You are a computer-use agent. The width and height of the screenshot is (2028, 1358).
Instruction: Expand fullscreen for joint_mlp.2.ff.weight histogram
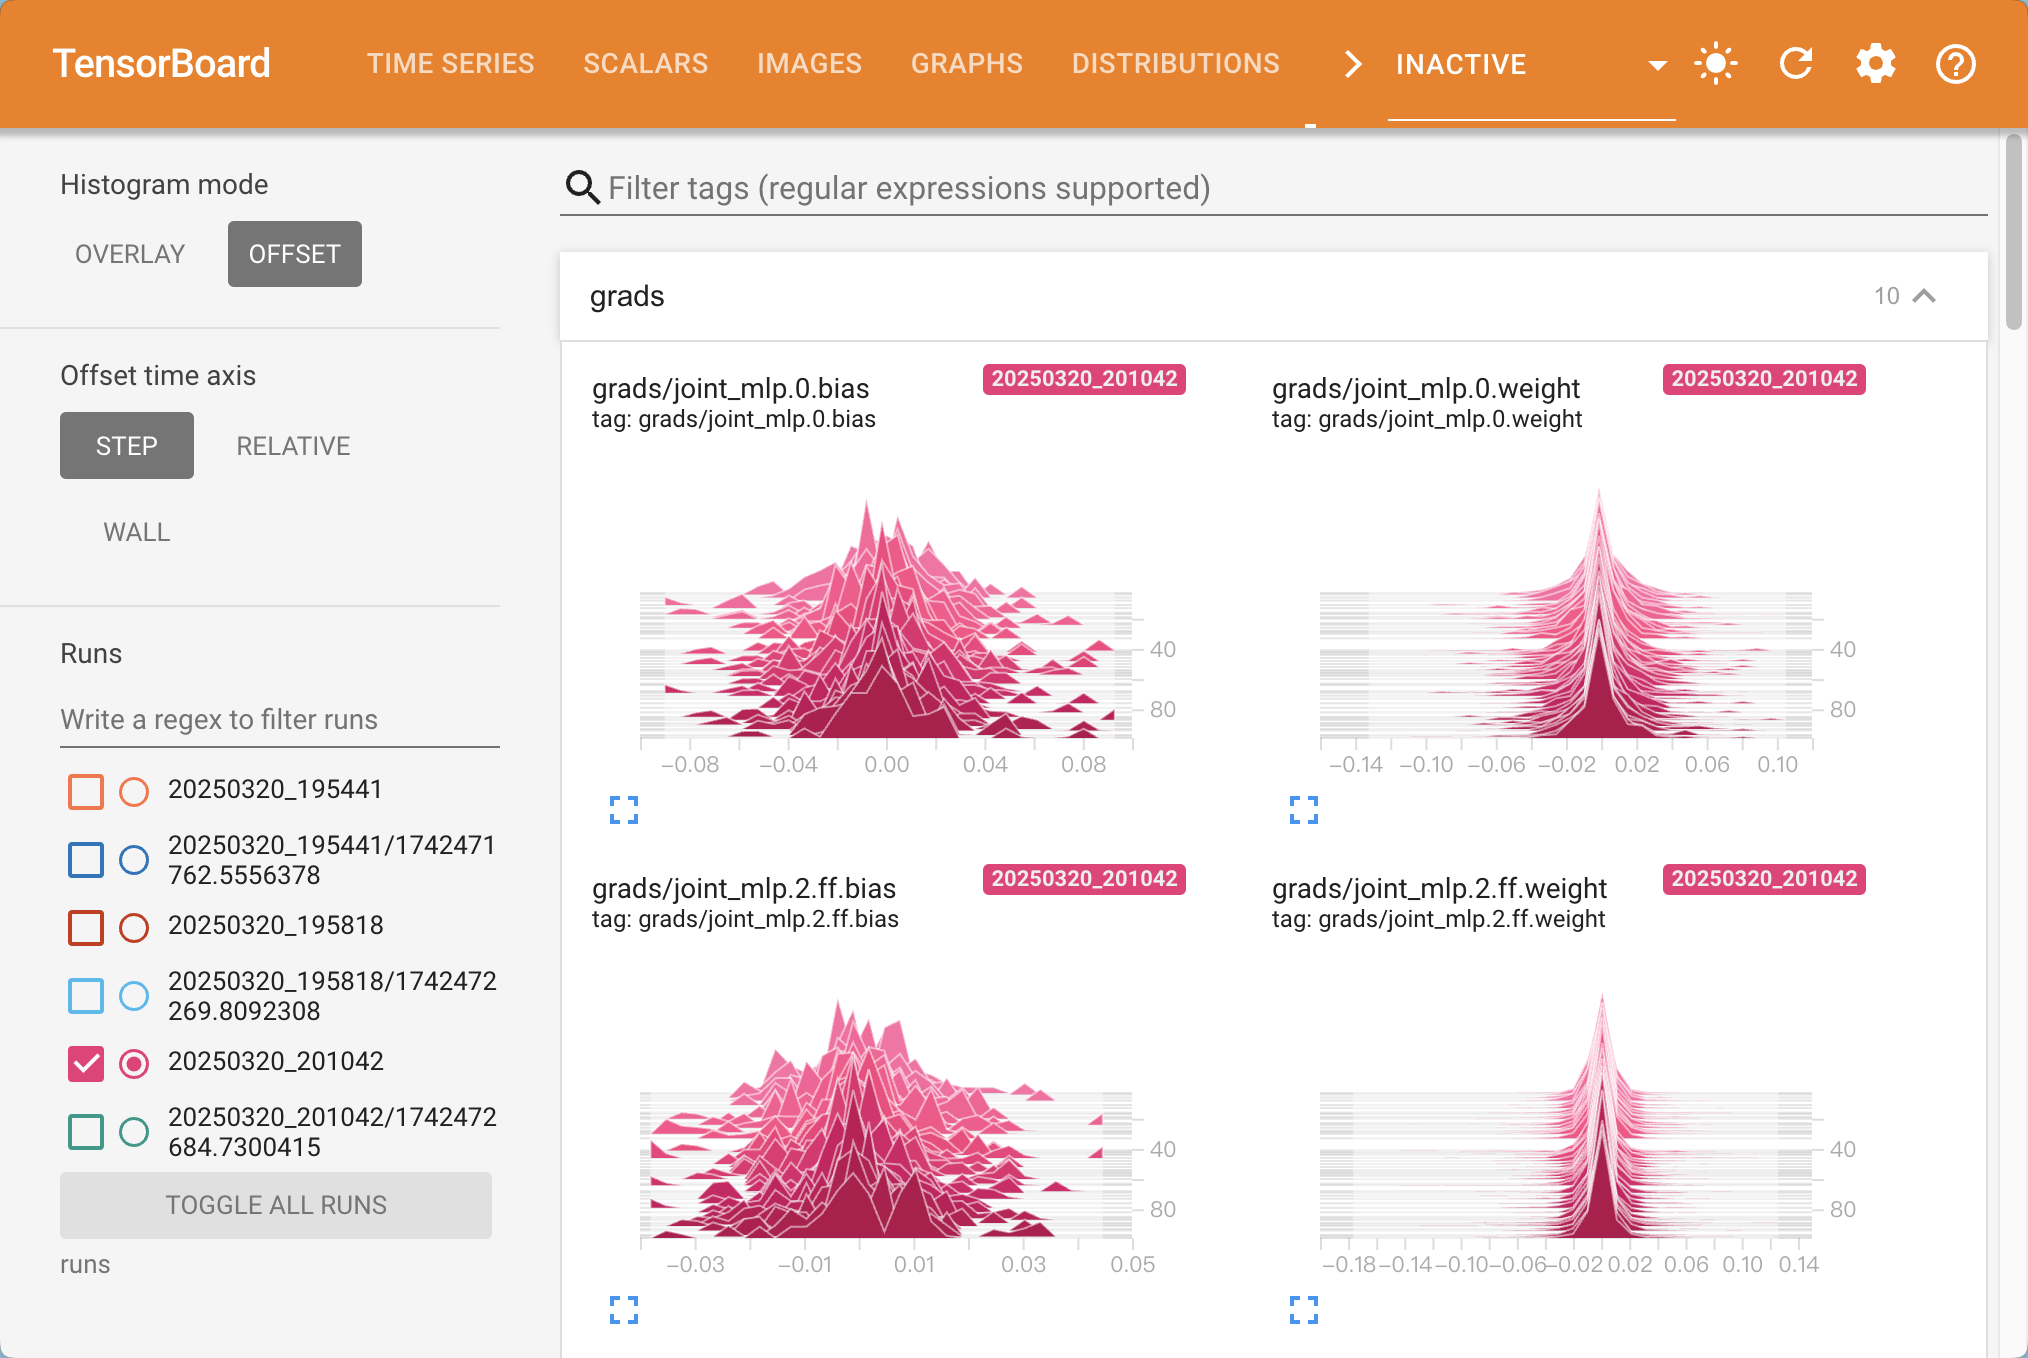1304,1309
